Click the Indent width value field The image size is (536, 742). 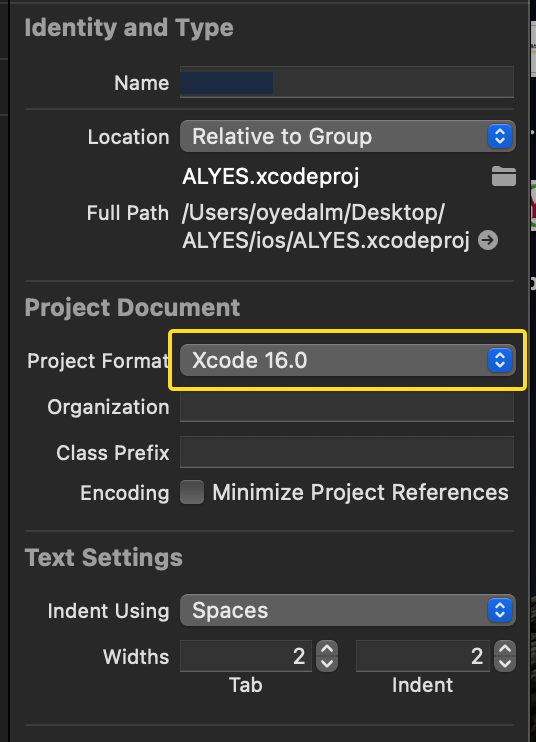[x=422, y=656]
